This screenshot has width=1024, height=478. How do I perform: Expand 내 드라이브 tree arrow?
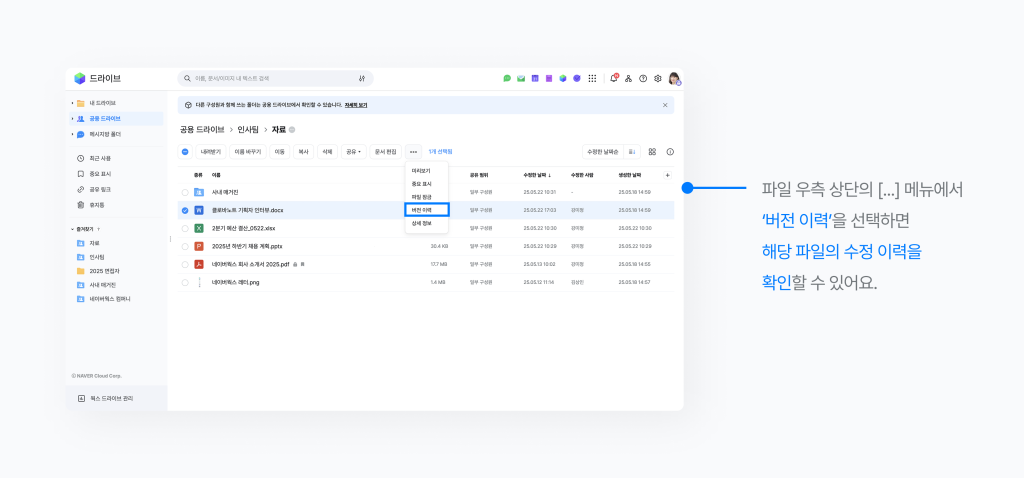click(72, 103)
